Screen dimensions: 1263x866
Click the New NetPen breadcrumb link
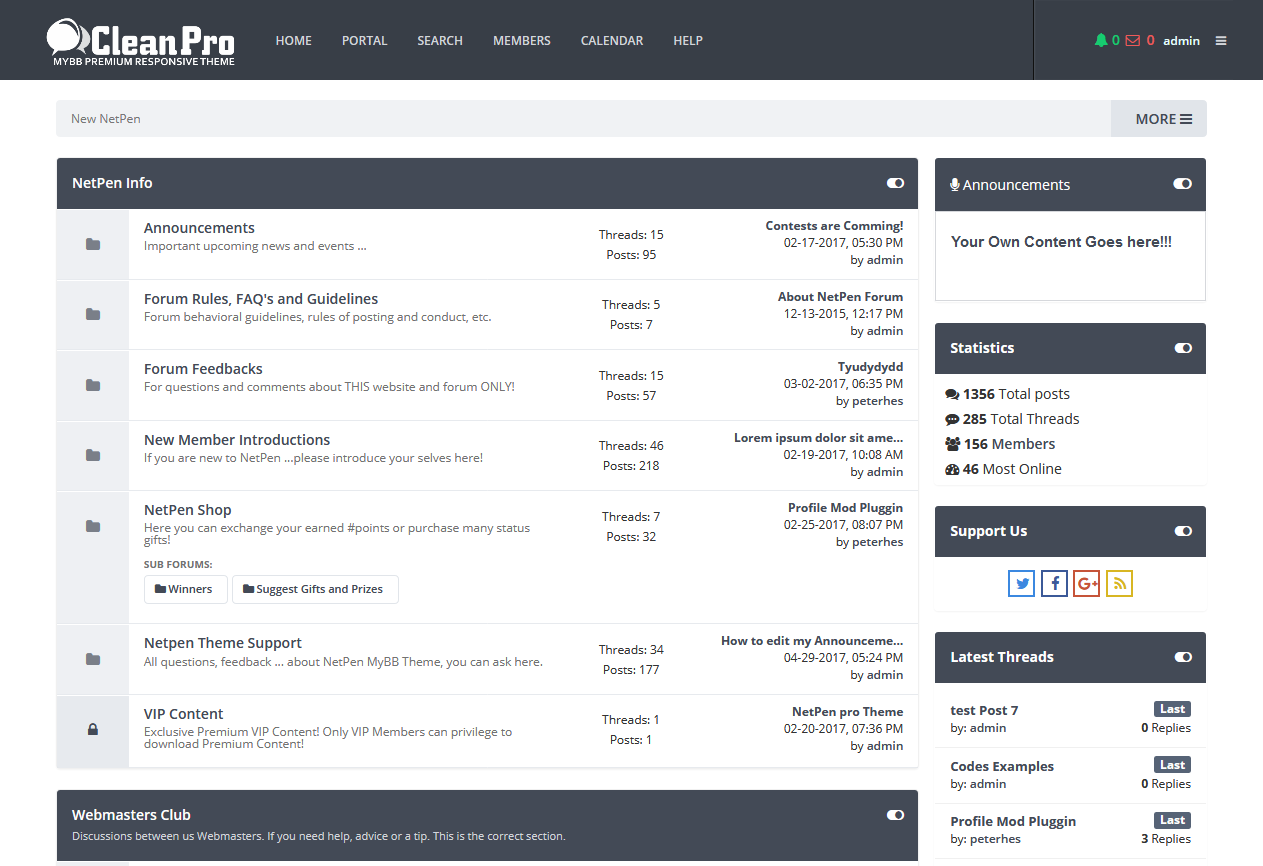(x=105, y=118)
